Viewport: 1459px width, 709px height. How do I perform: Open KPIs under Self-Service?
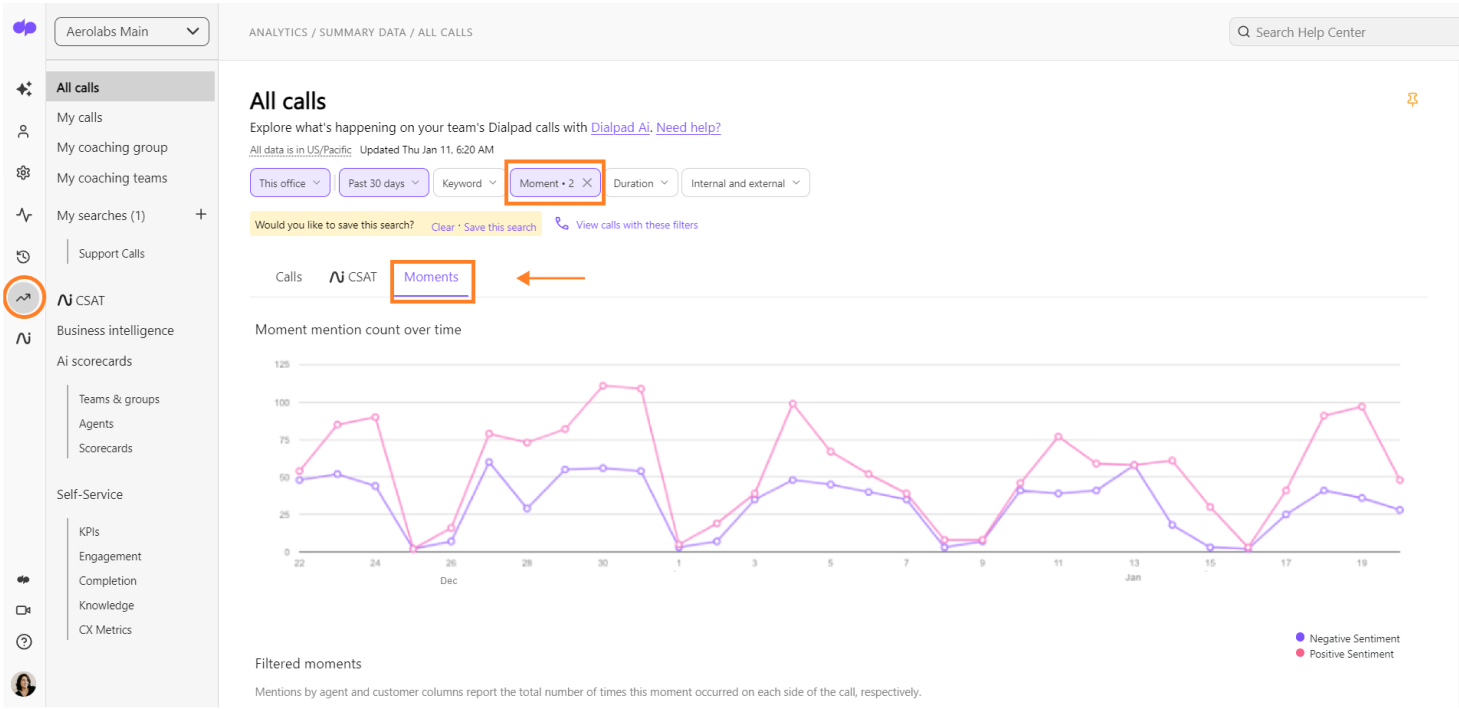(89, 531)
